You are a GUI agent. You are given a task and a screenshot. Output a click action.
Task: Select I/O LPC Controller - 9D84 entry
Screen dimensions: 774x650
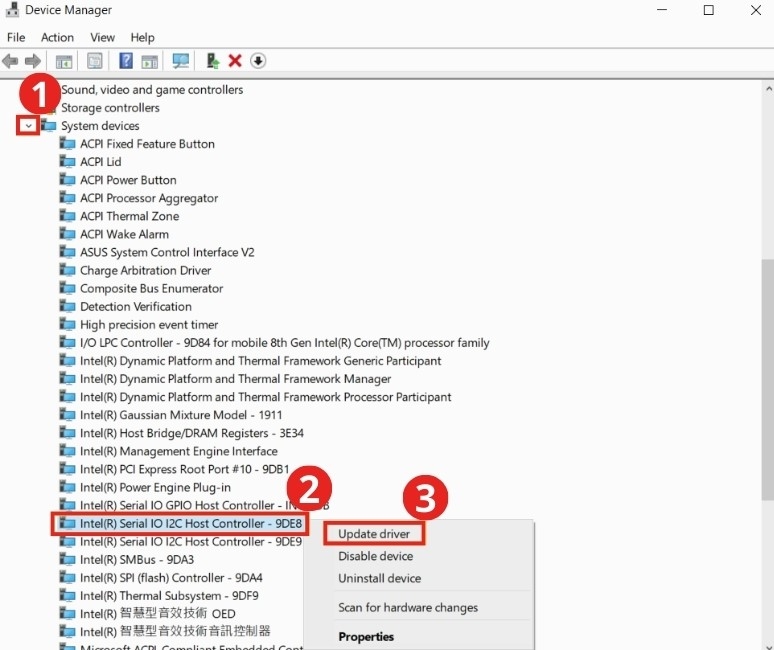click(x=285, y=343)
